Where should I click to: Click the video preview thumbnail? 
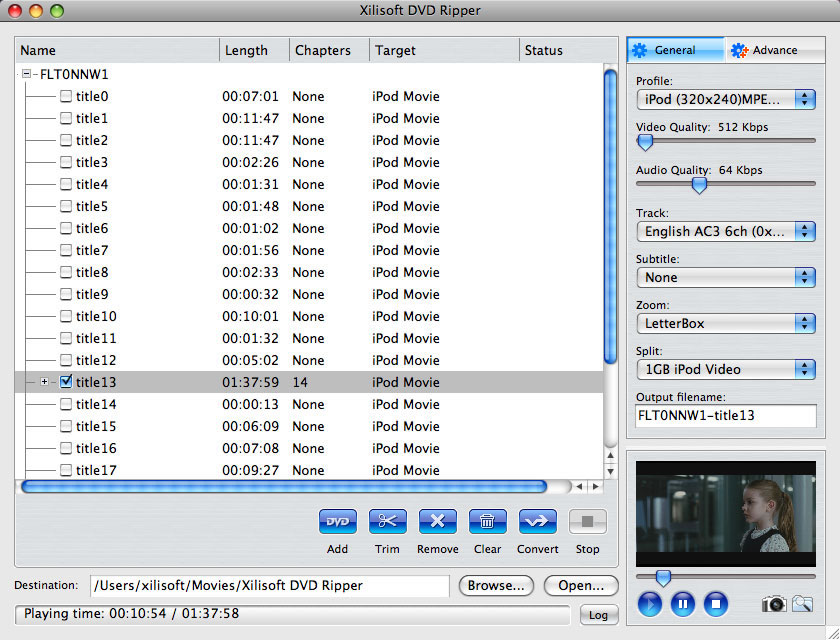click(x=726, y=514)
